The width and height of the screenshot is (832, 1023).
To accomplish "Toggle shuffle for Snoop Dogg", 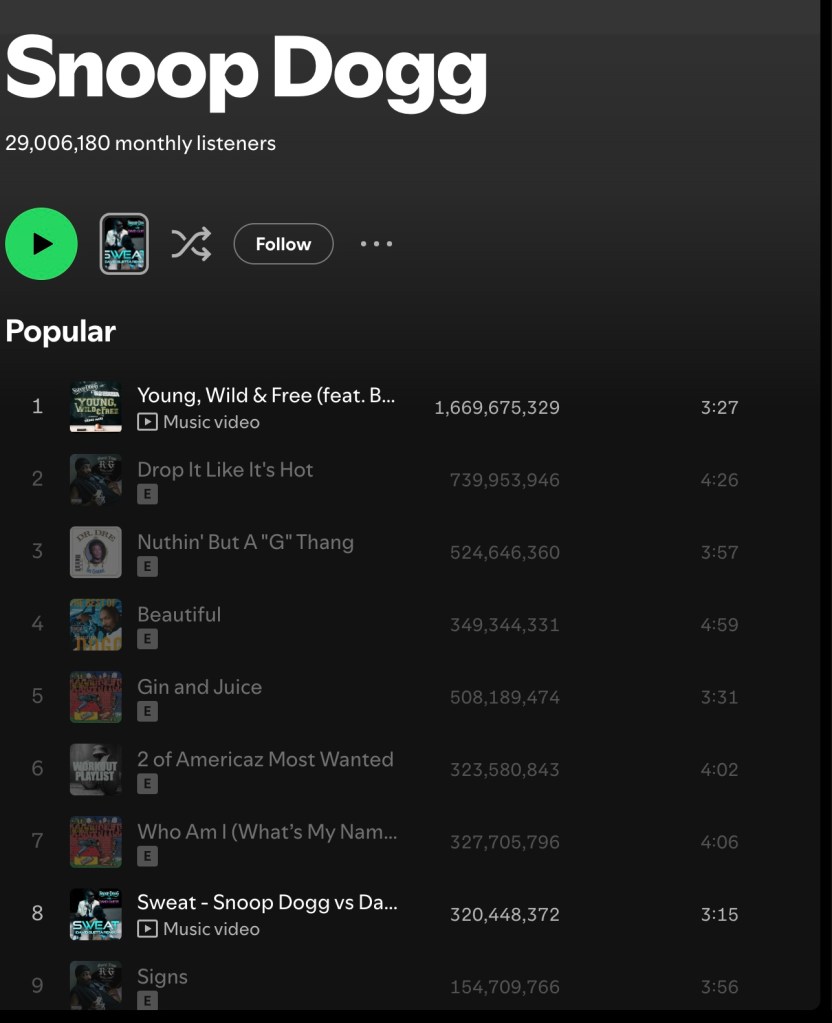I will 190,244.
